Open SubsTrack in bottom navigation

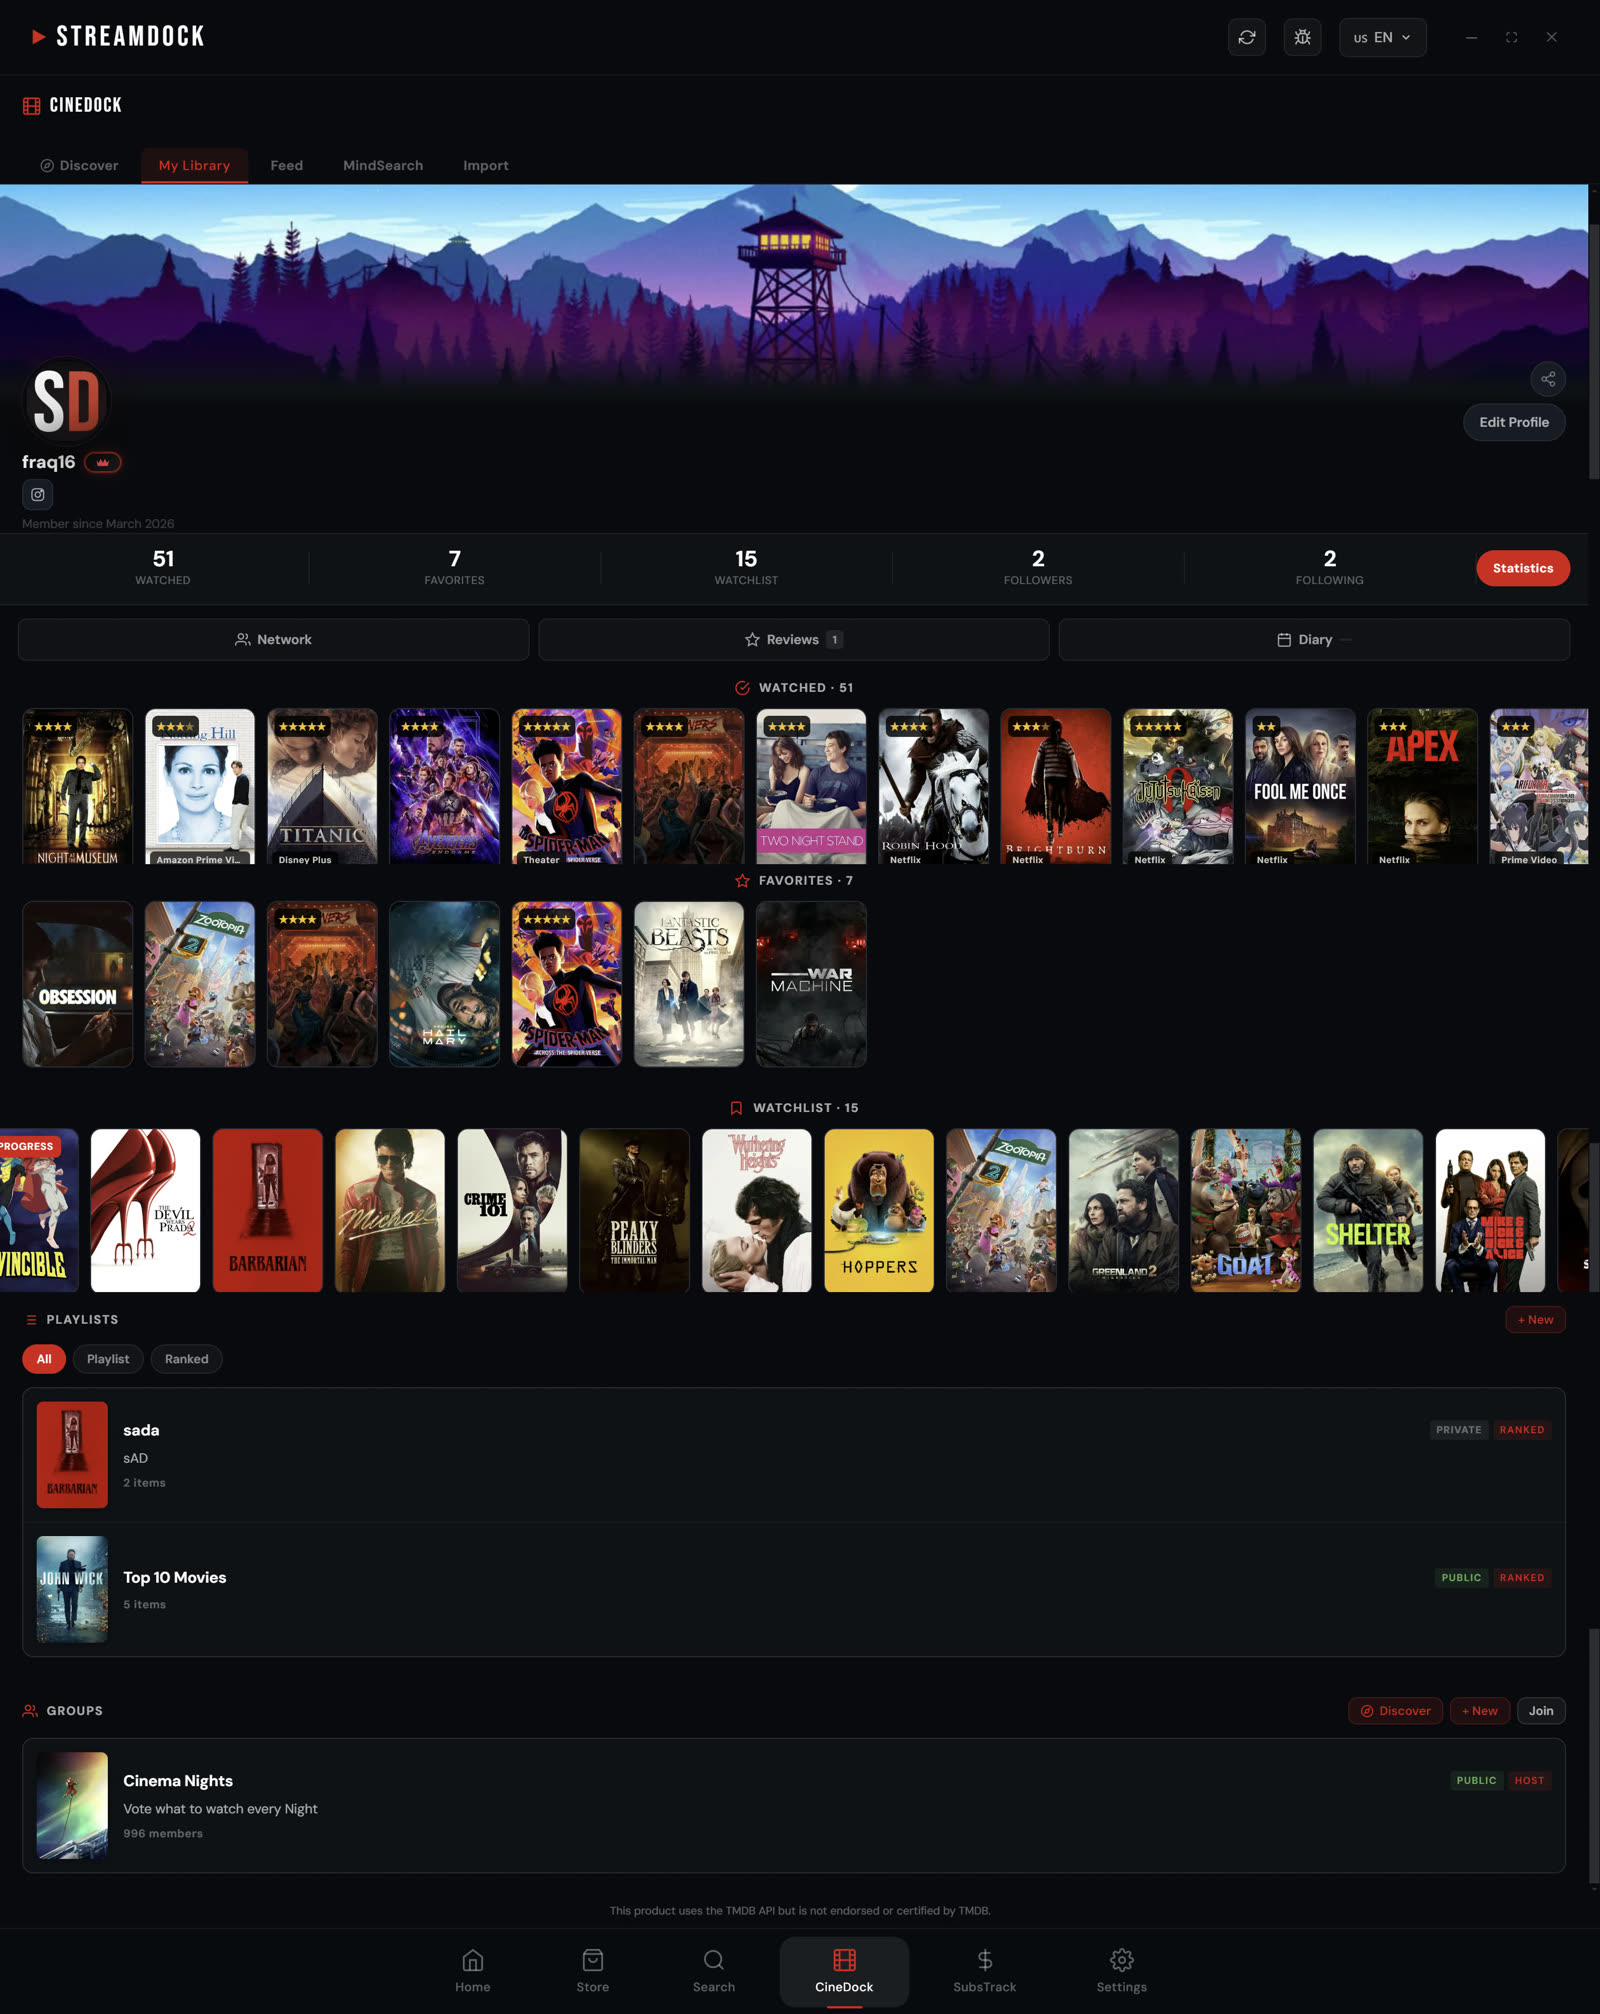click(984, 1971)
